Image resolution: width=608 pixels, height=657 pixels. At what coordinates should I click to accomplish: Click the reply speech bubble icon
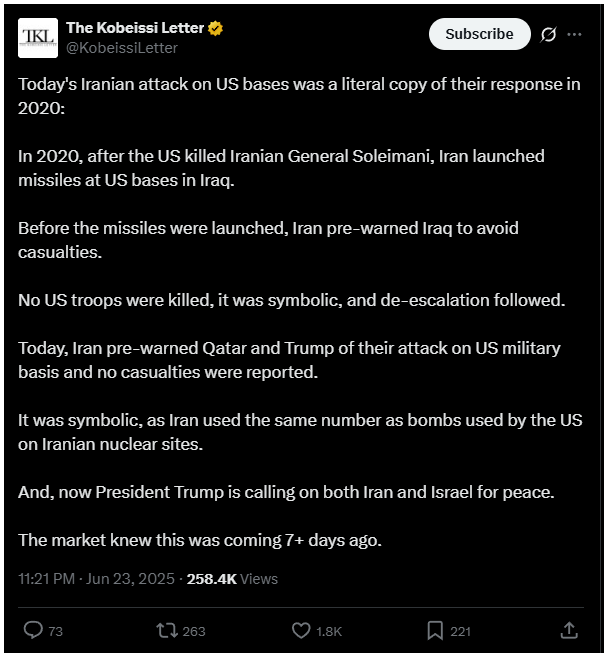pos(33,630)
